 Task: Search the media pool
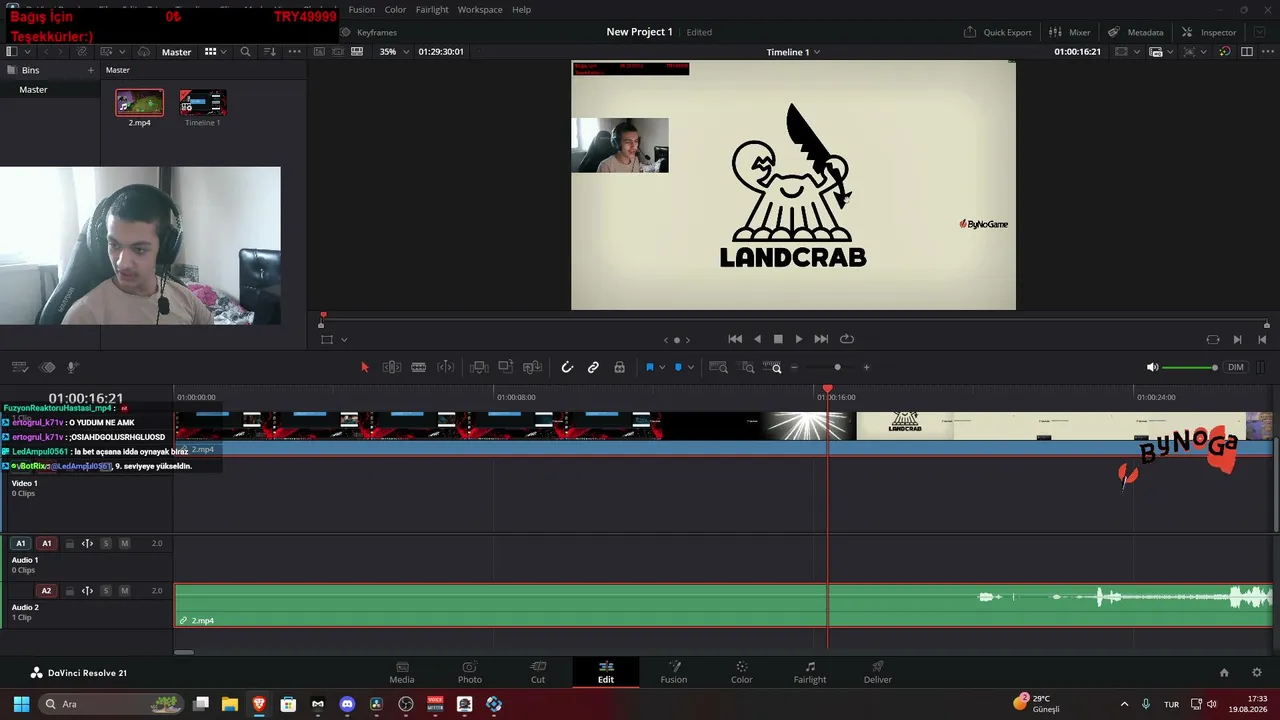coord(245,52)
